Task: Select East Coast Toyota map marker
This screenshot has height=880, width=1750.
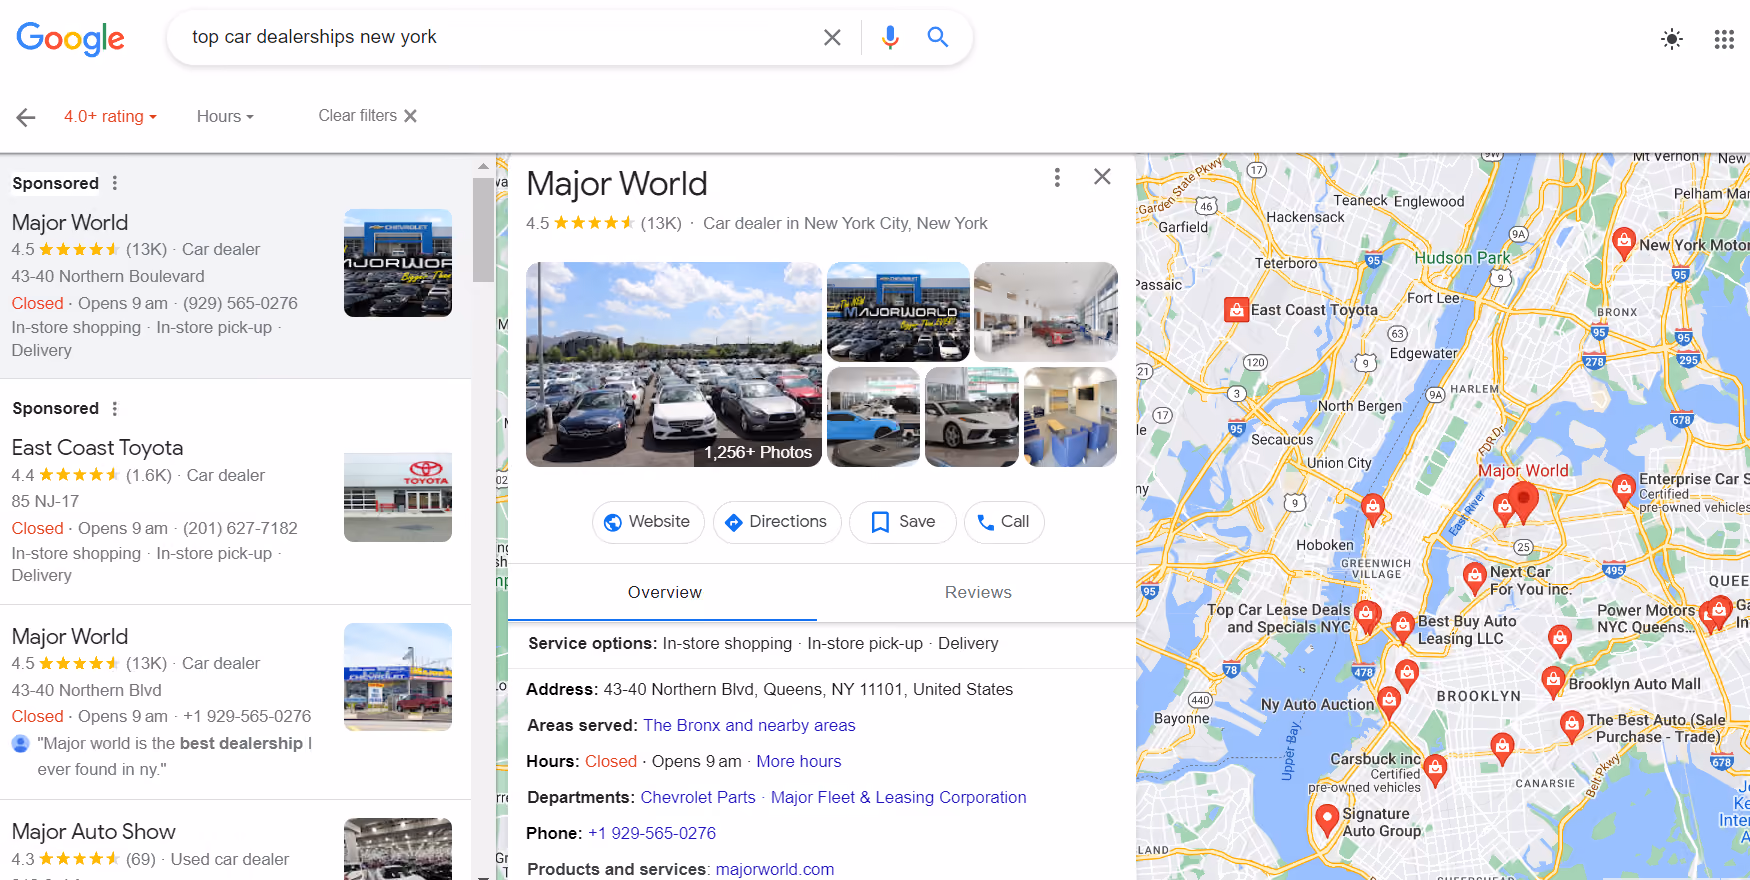Action: pyautogui.click(x=1236, y=309)
